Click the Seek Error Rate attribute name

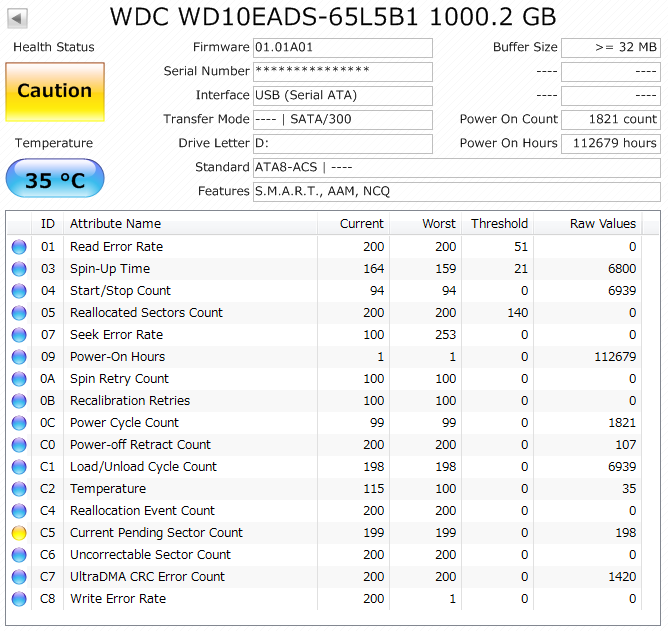tap(116, 335)
